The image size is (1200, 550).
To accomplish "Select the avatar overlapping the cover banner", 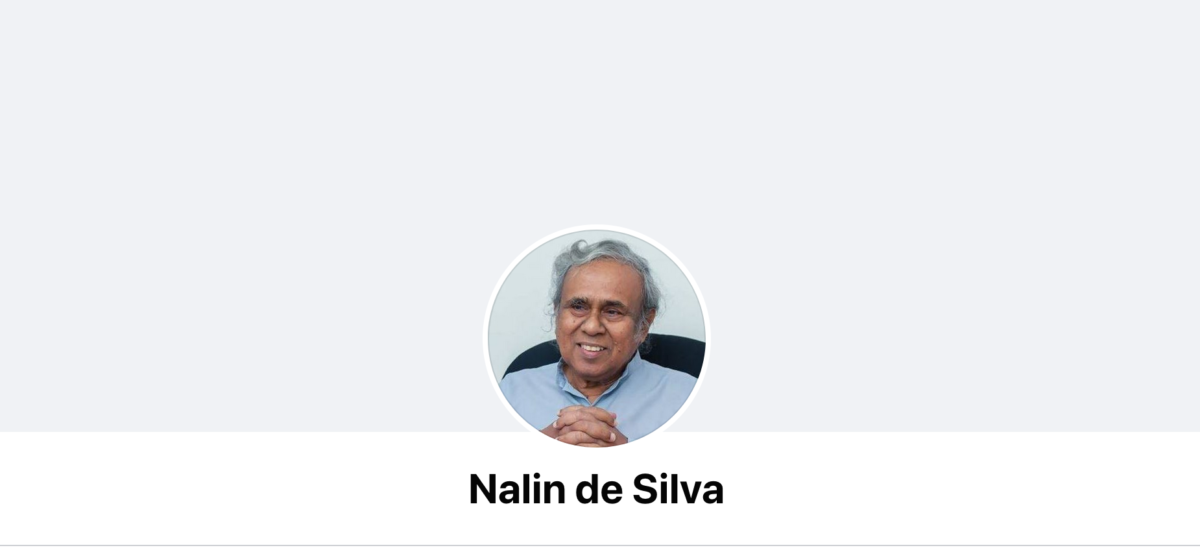I will (x=597, y=337).
